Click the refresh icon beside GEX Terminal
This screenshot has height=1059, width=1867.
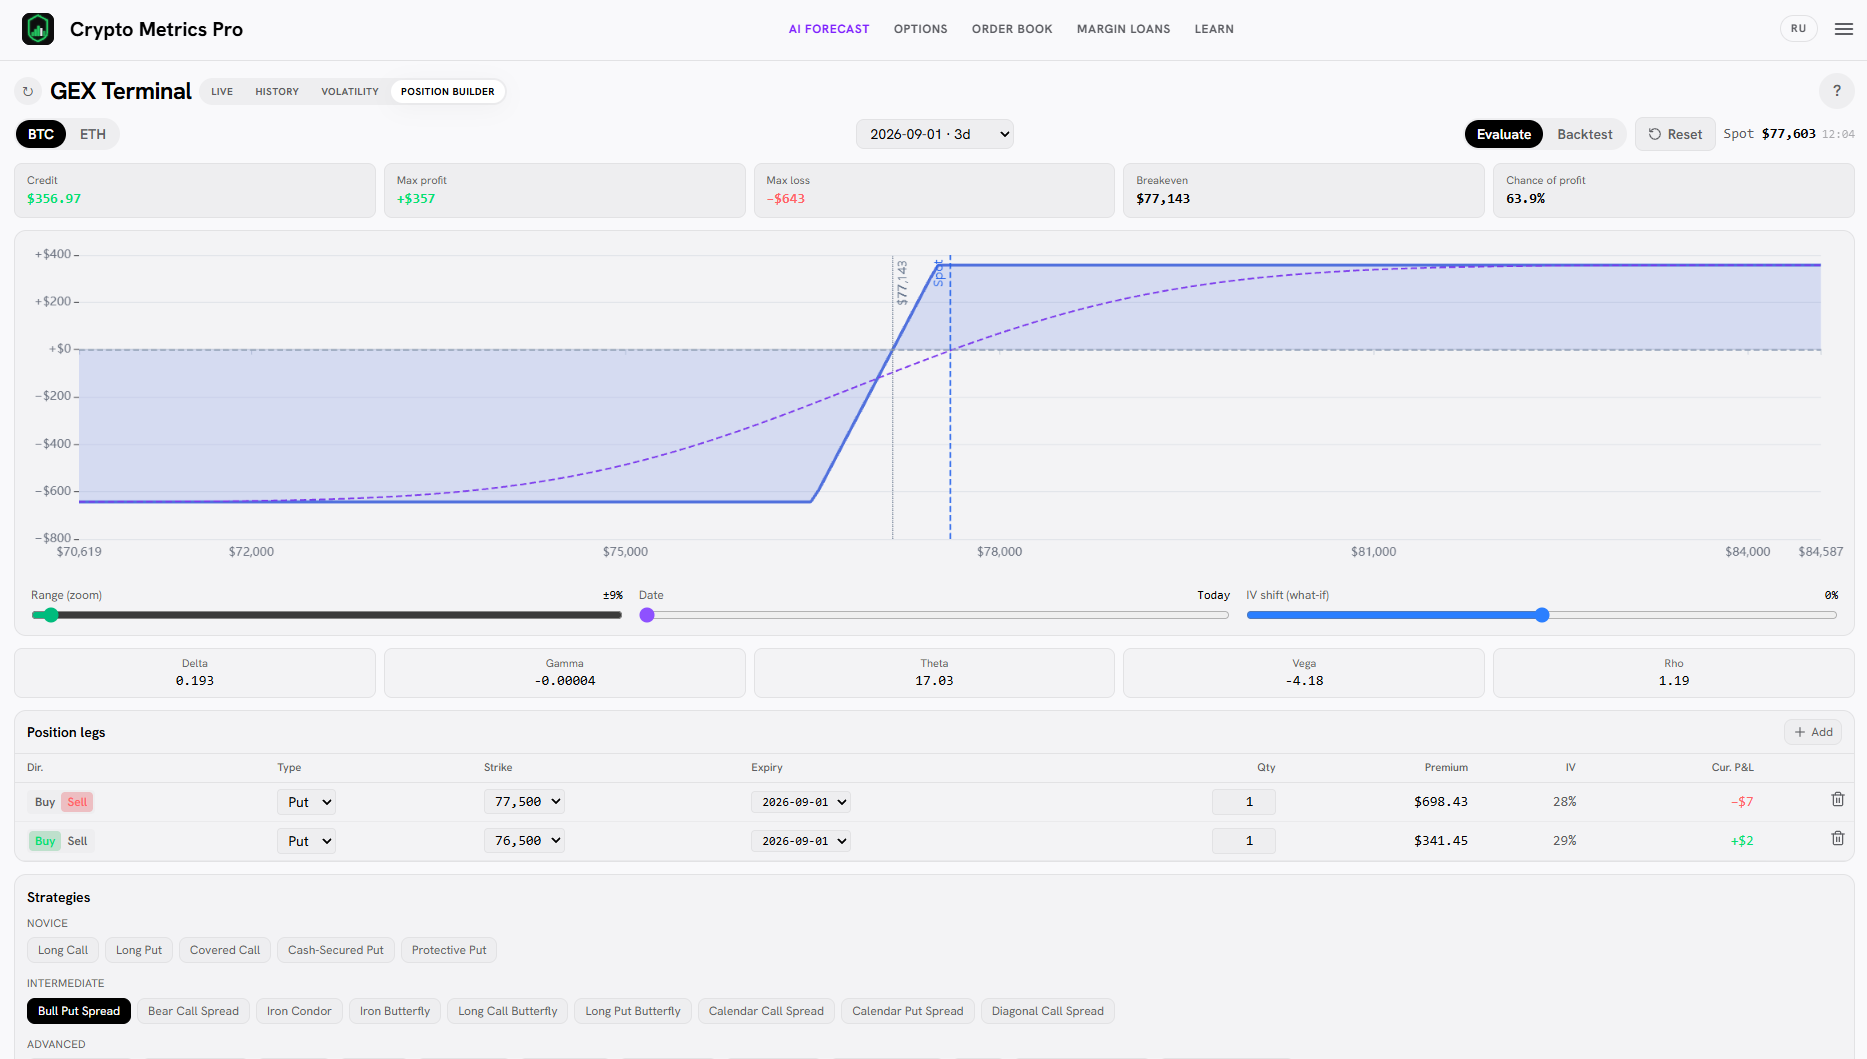28,91
